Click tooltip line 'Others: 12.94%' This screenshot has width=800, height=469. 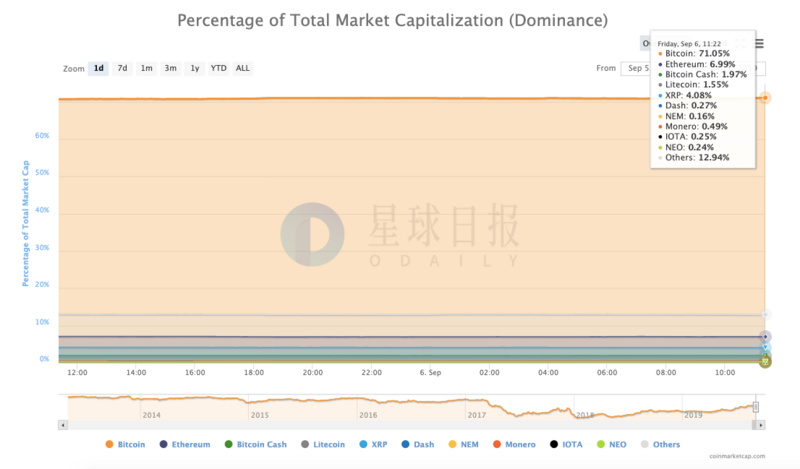pyautogui.click(x=694, y=158)
